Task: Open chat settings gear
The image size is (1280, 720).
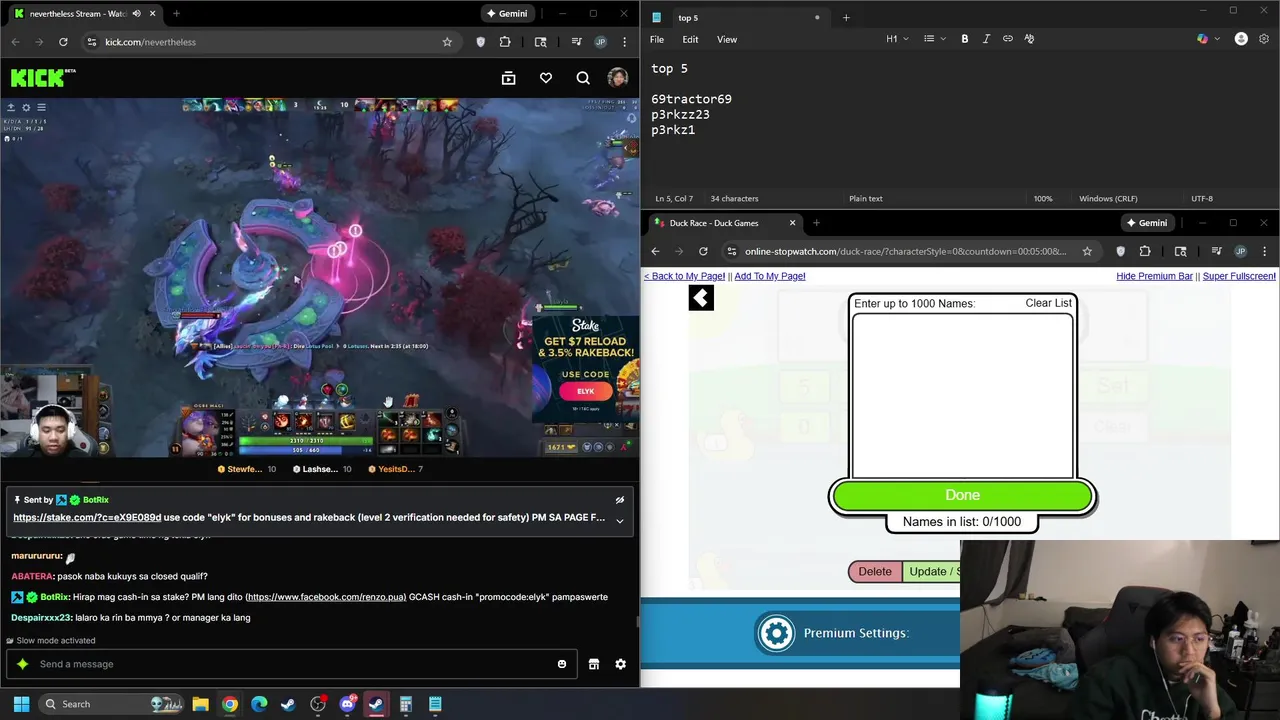Action: click(620, 664)
